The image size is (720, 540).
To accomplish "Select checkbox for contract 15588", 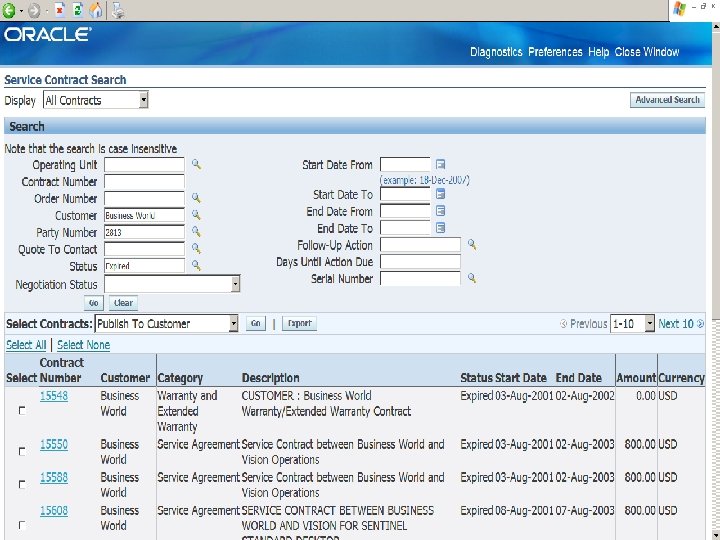I will point(22,484).
